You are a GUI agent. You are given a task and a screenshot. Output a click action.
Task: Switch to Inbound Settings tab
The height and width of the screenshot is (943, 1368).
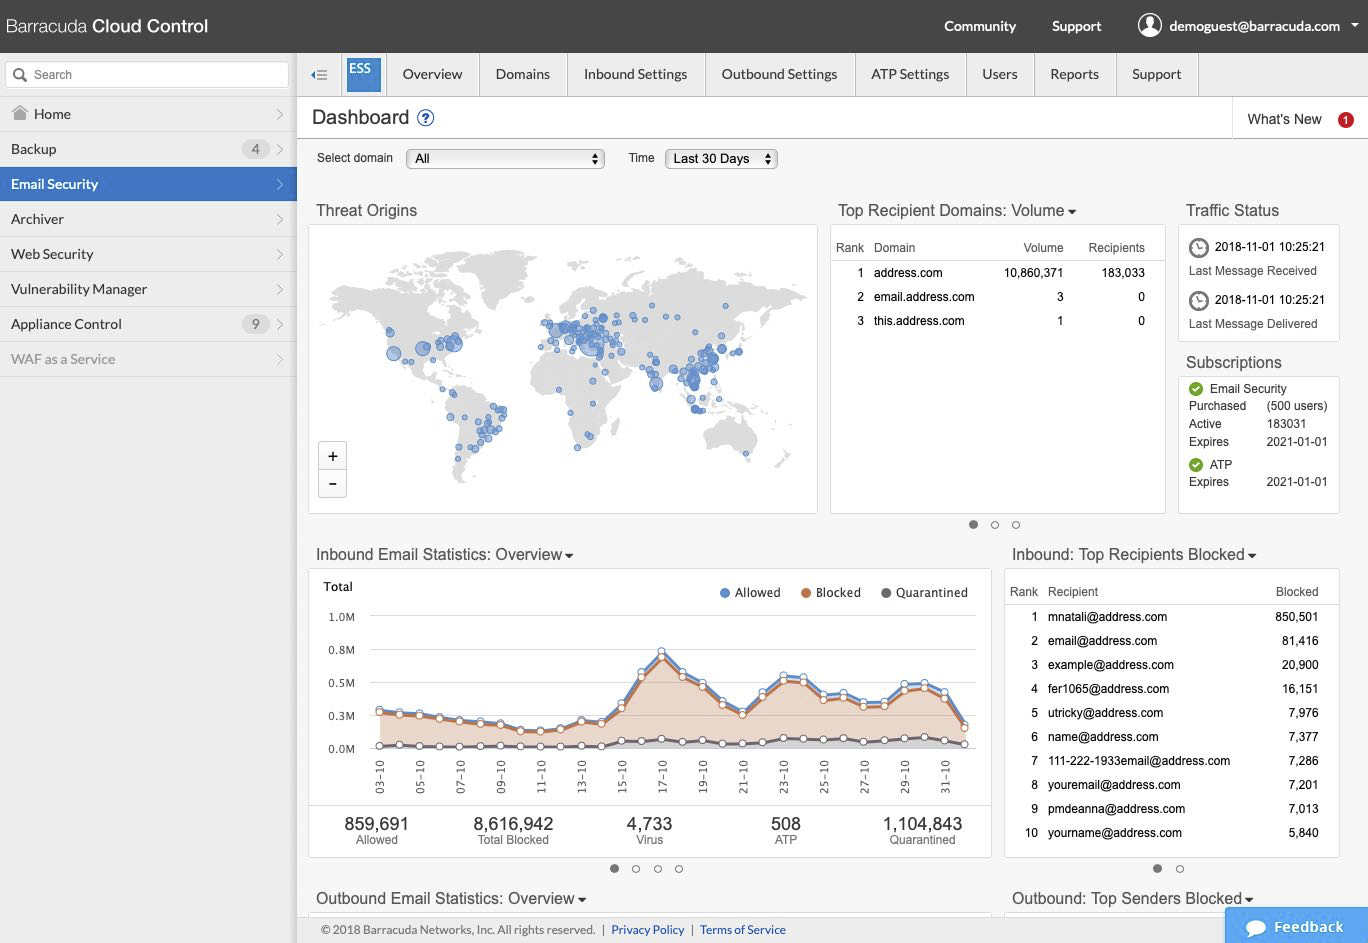coord(636,75)
